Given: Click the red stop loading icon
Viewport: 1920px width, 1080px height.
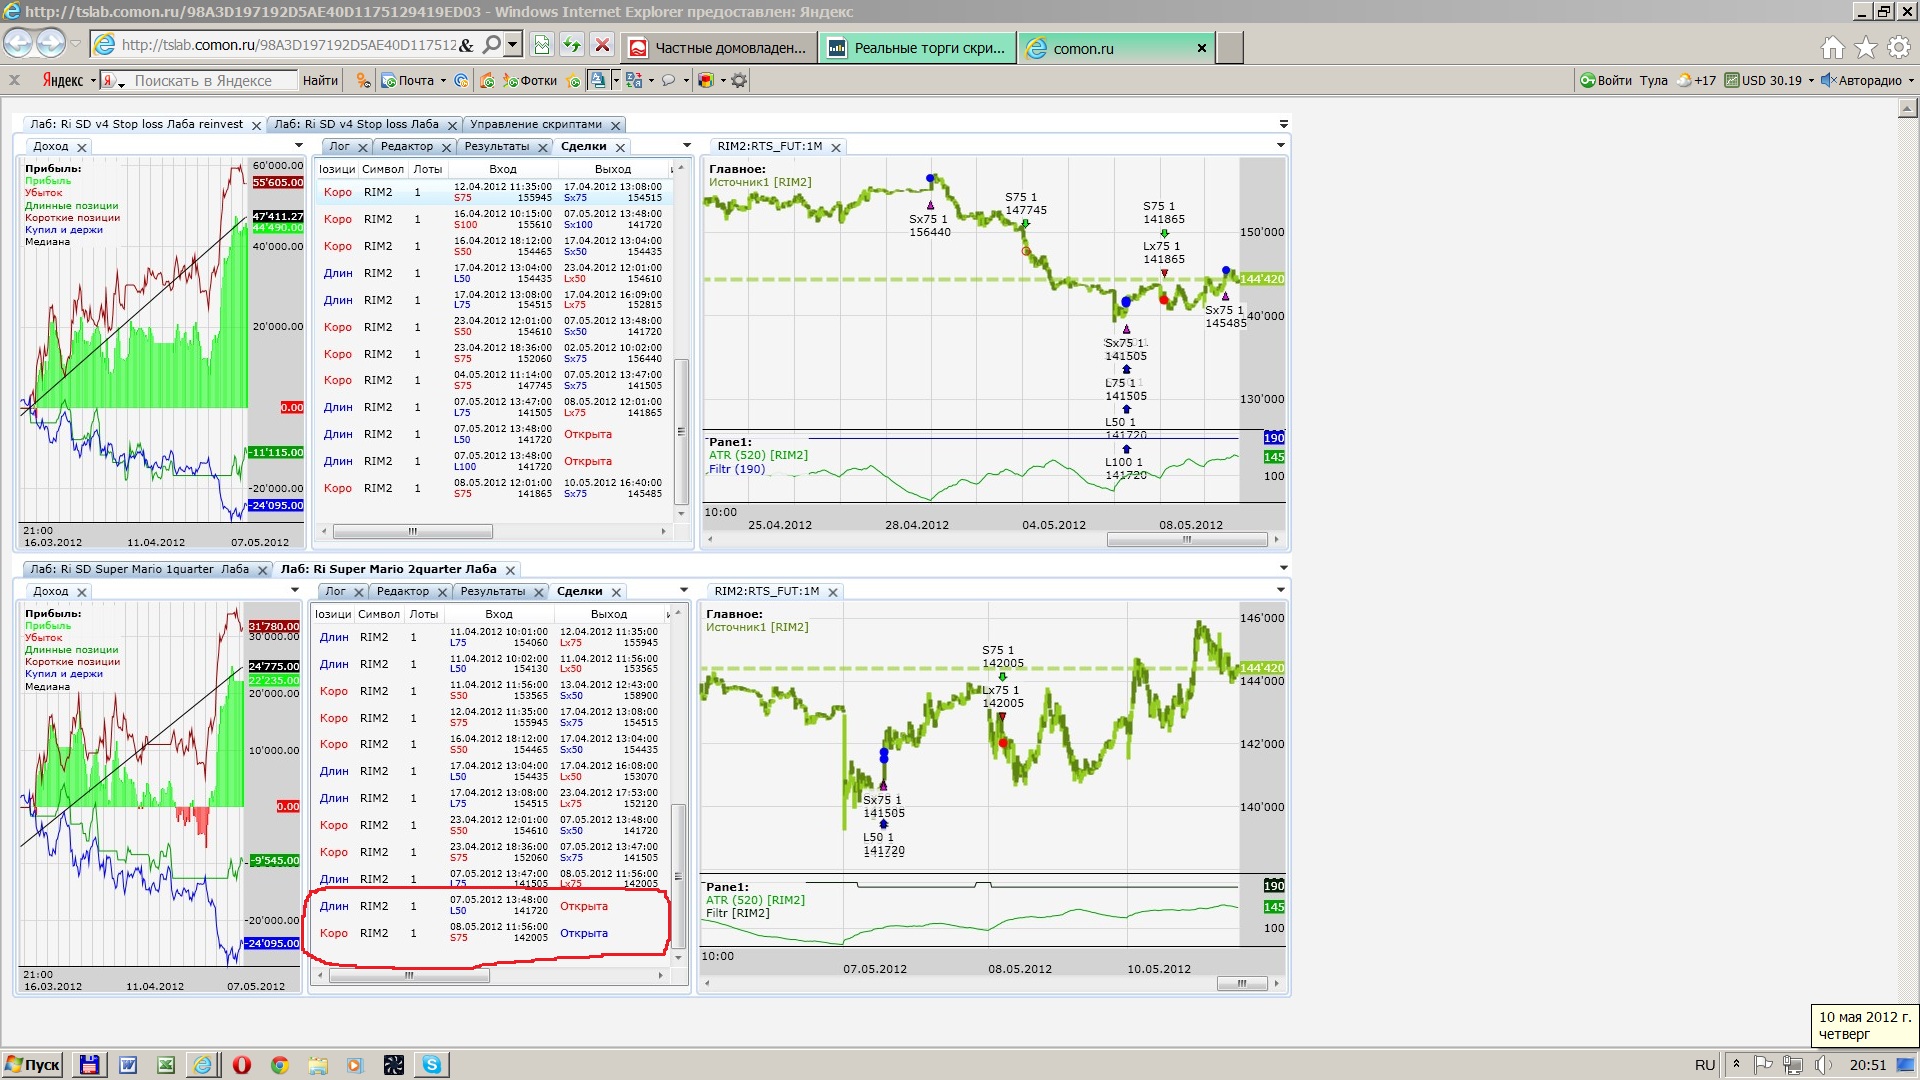Looking at the screenshot, I should (602, 45).
